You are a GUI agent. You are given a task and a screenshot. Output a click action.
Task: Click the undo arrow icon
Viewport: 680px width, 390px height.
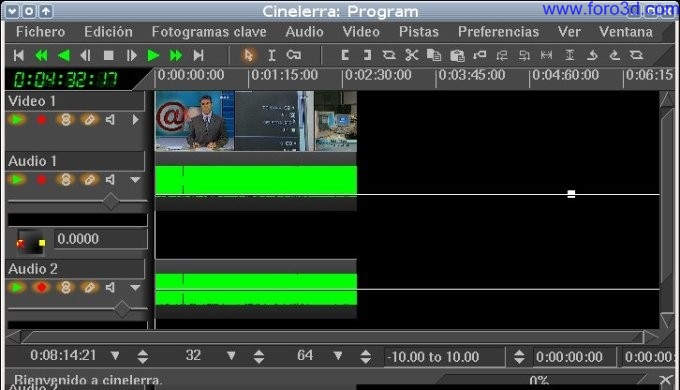point(592,55)
